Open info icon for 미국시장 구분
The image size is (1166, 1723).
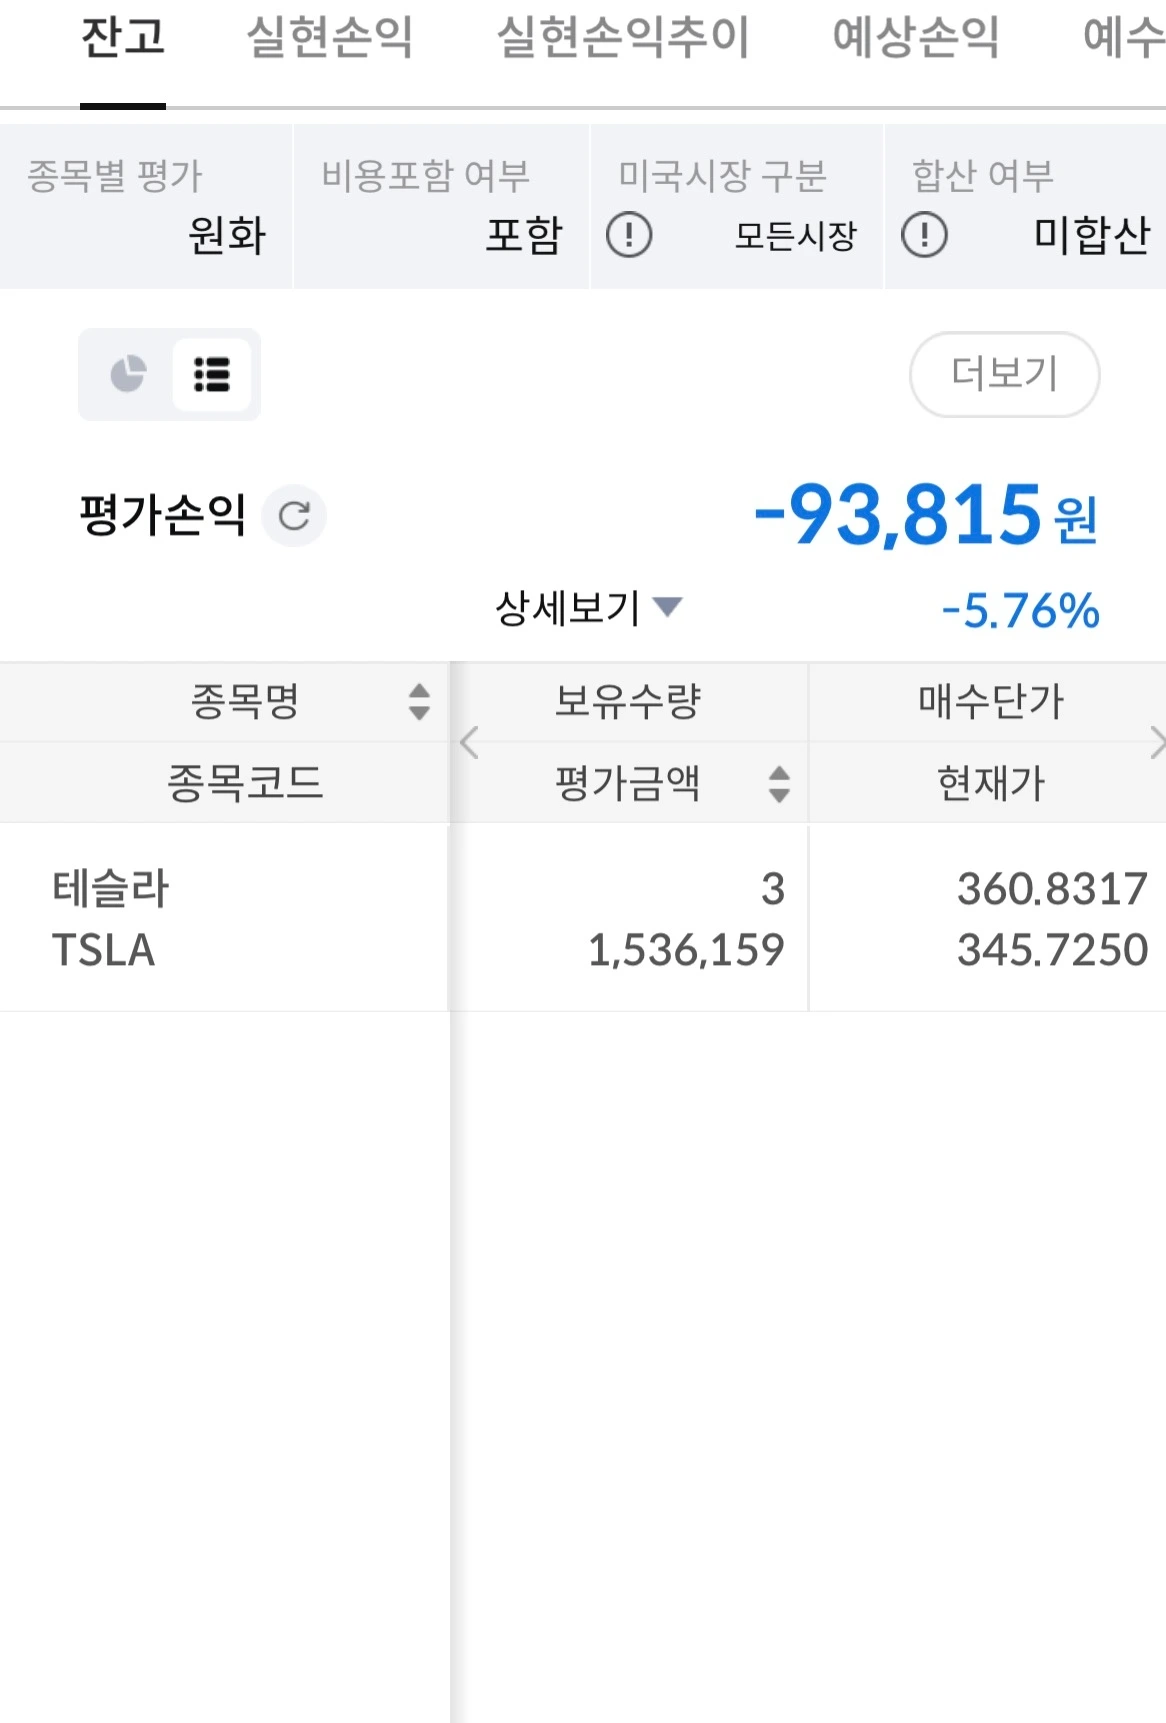coord(629,236)
